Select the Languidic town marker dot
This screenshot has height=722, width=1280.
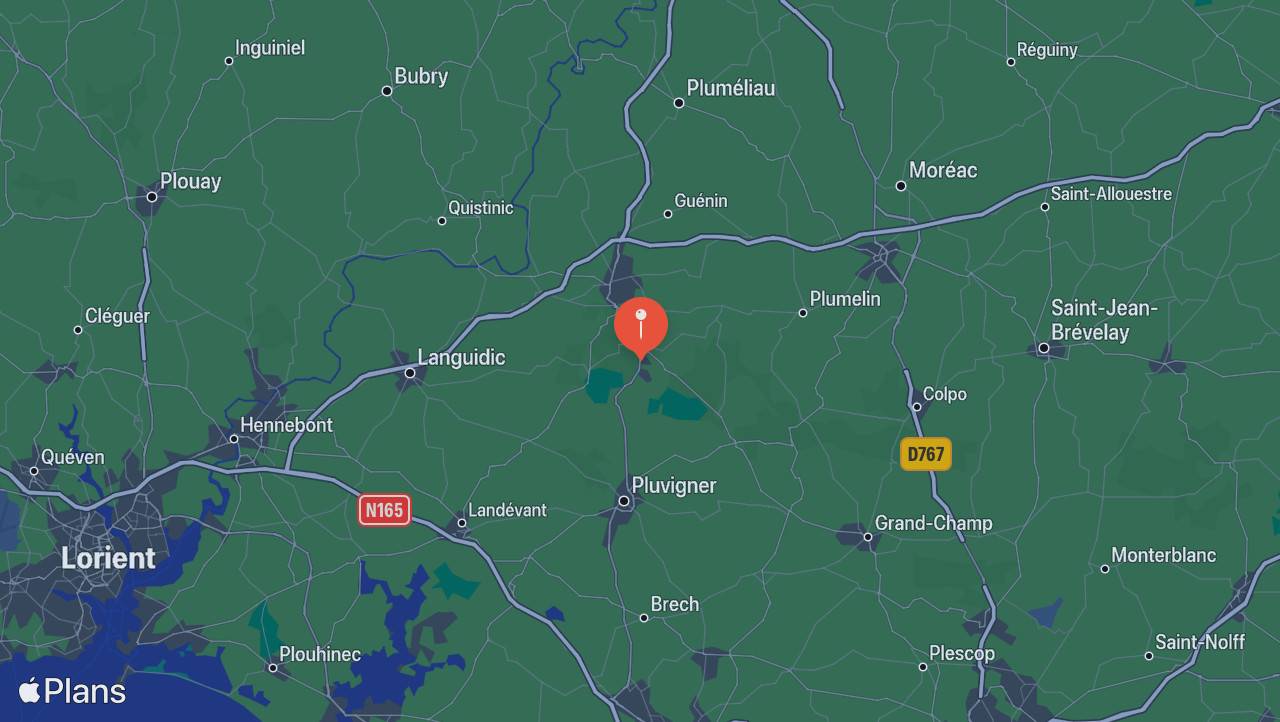pyautogui.click(x=410, y=373)
